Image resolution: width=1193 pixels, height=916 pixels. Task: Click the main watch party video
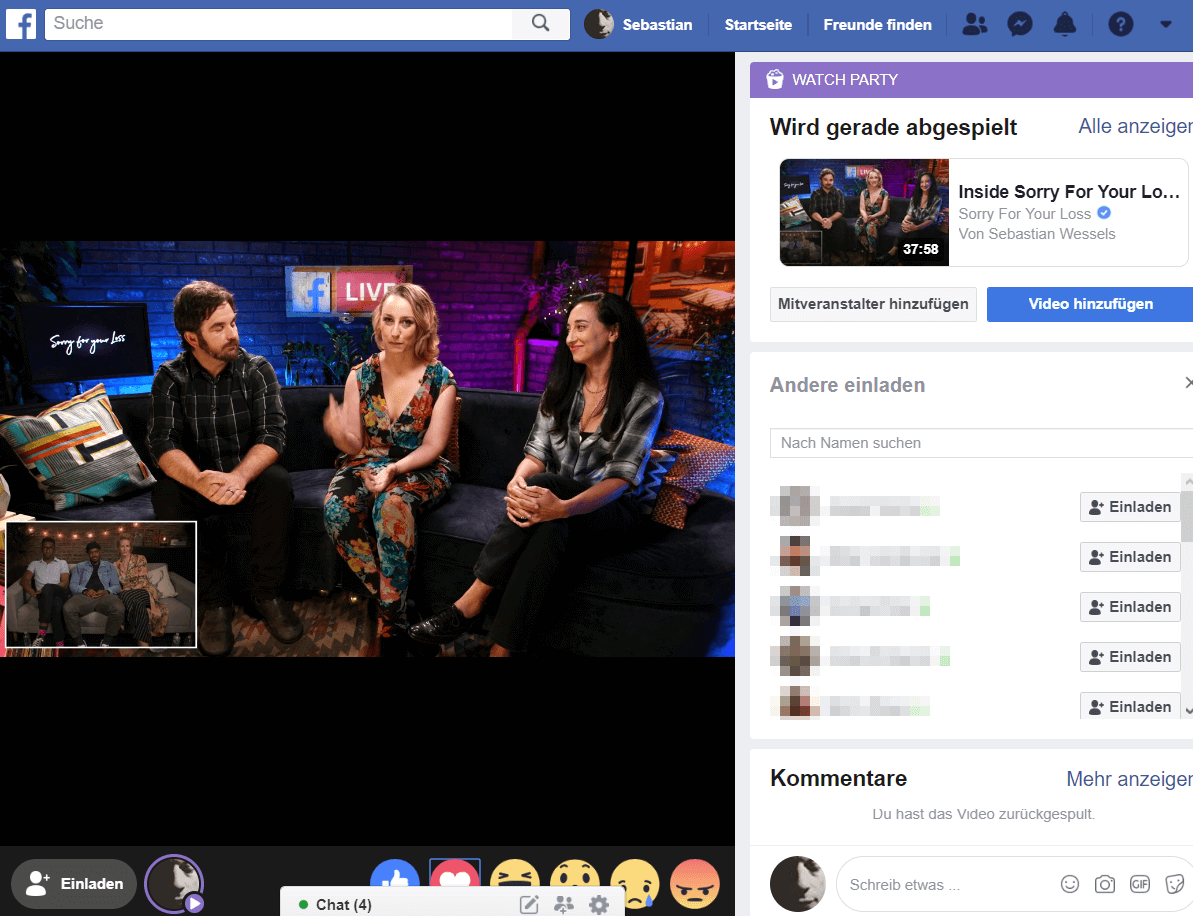367,449
